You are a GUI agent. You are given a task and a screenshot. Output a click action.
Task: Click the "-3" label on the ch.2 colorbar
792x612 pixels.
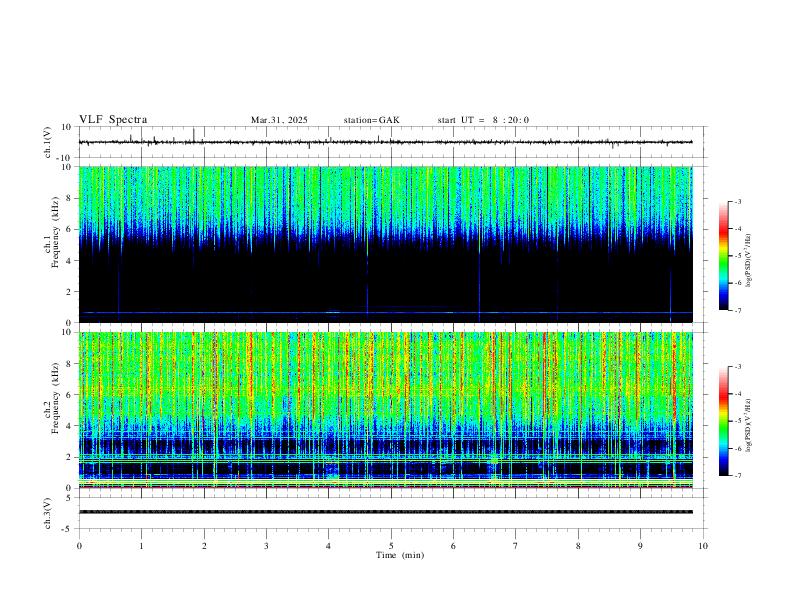tap(738, 367)
